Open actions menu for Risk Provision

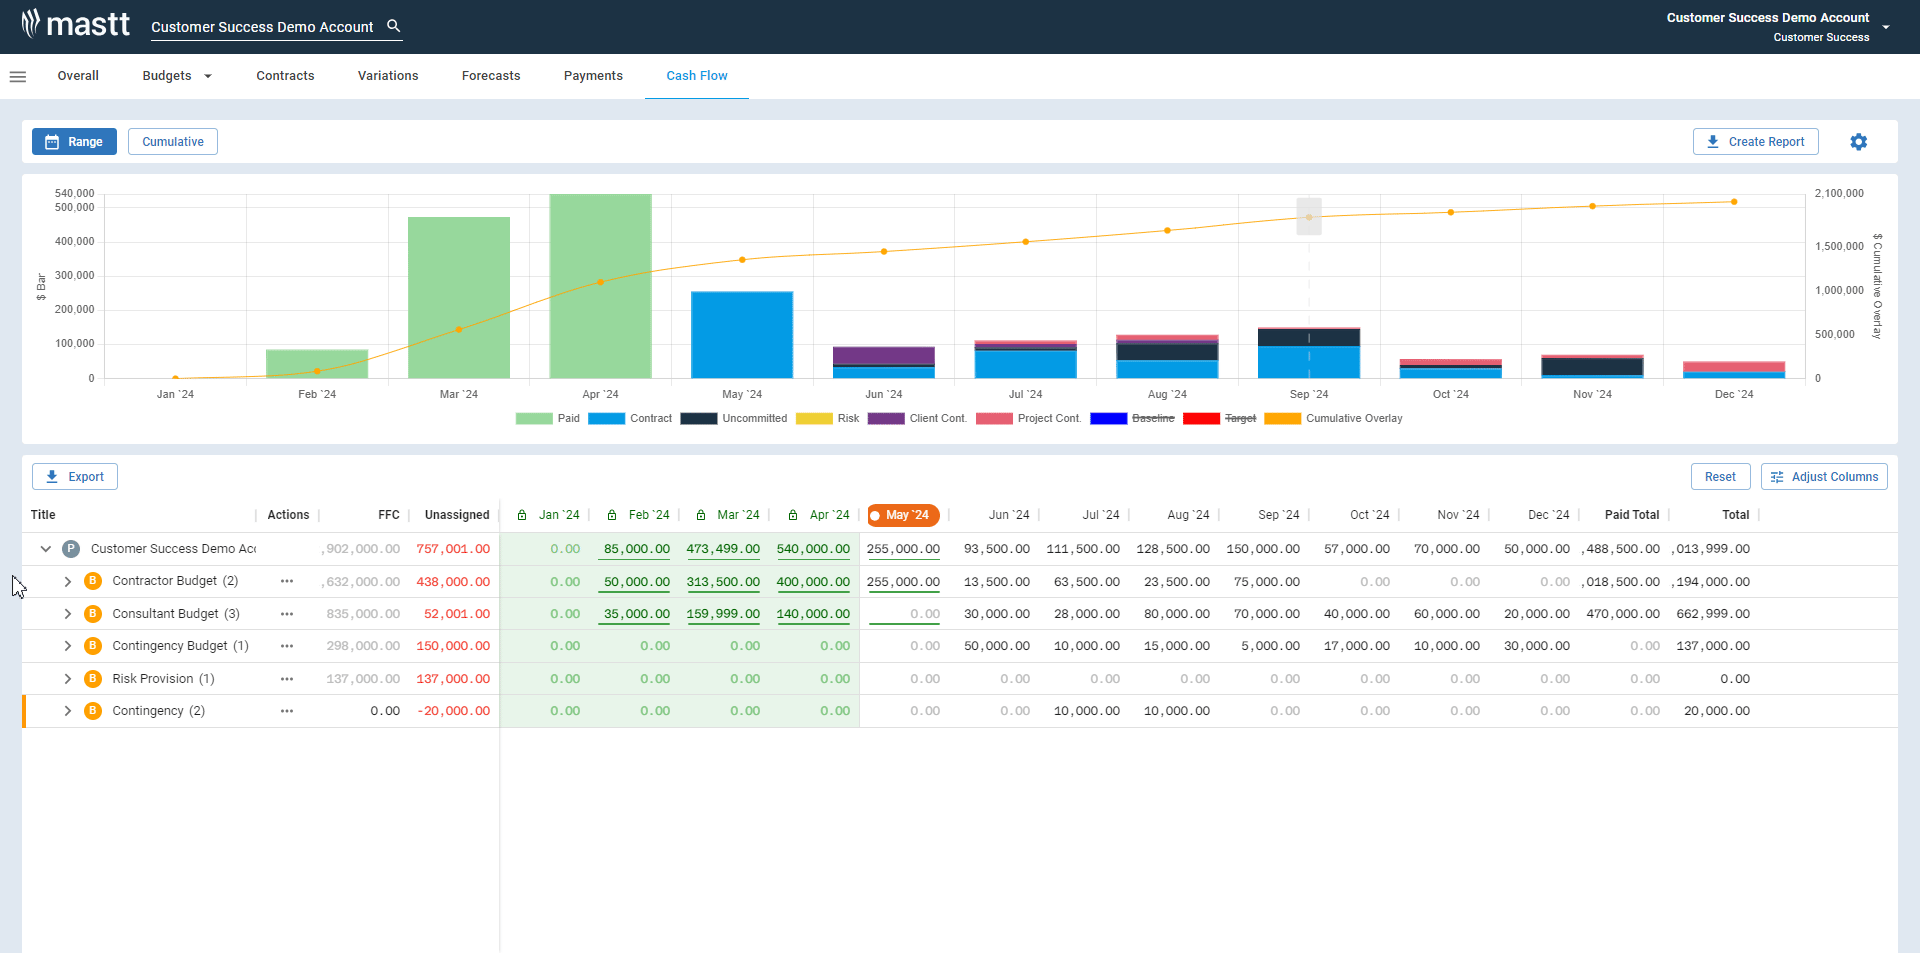pyautogui.click(x=287, y=679)
